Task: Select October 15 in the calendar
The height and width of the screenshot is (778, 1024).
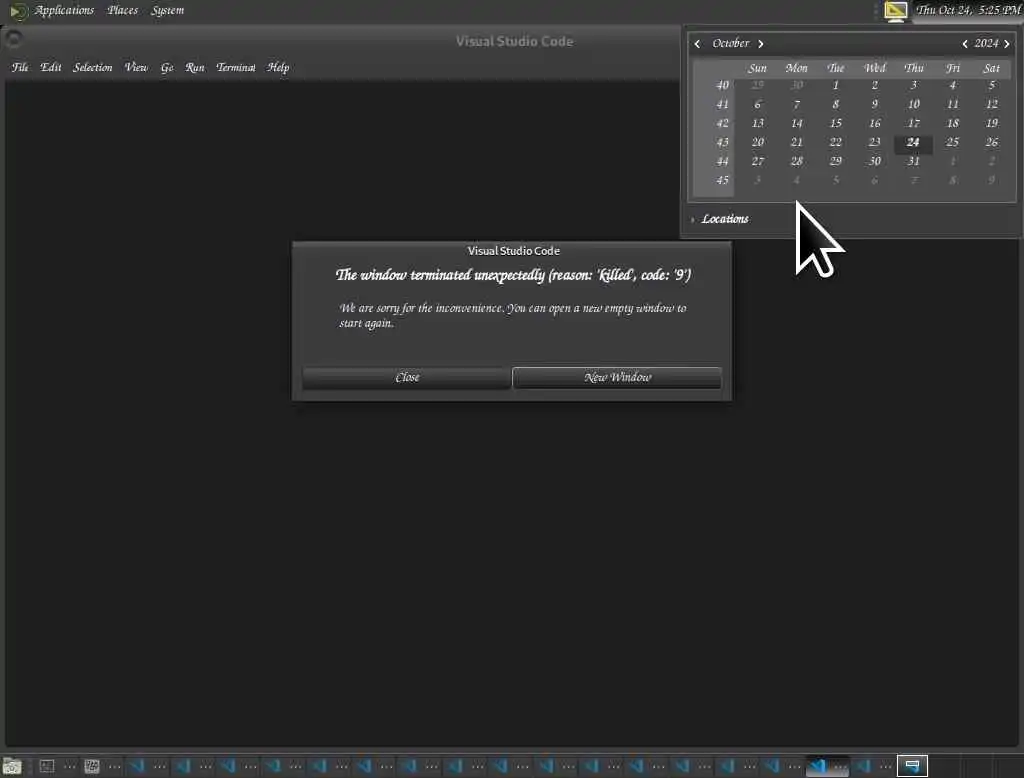Action: 836,123
